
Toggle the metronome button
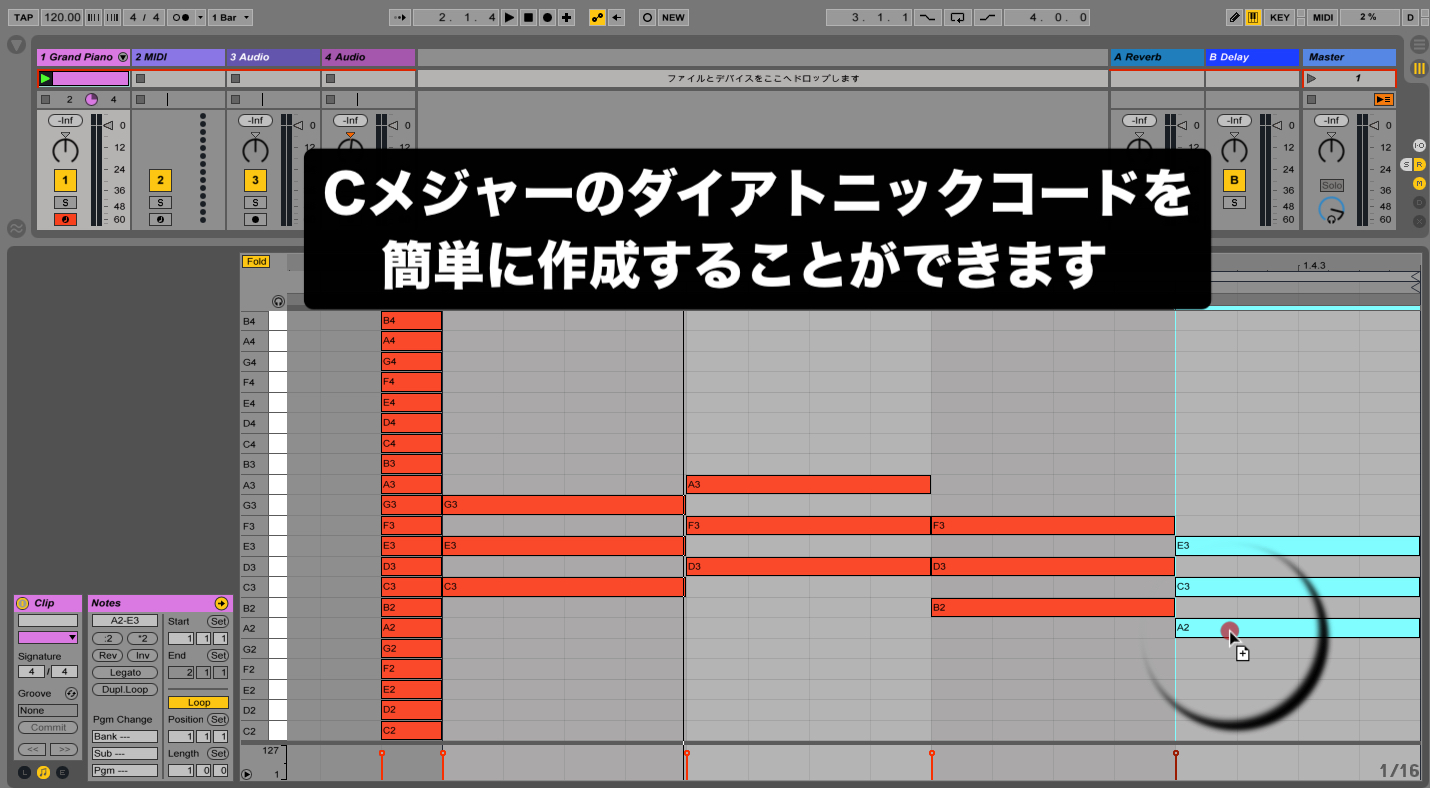(180, 17)
